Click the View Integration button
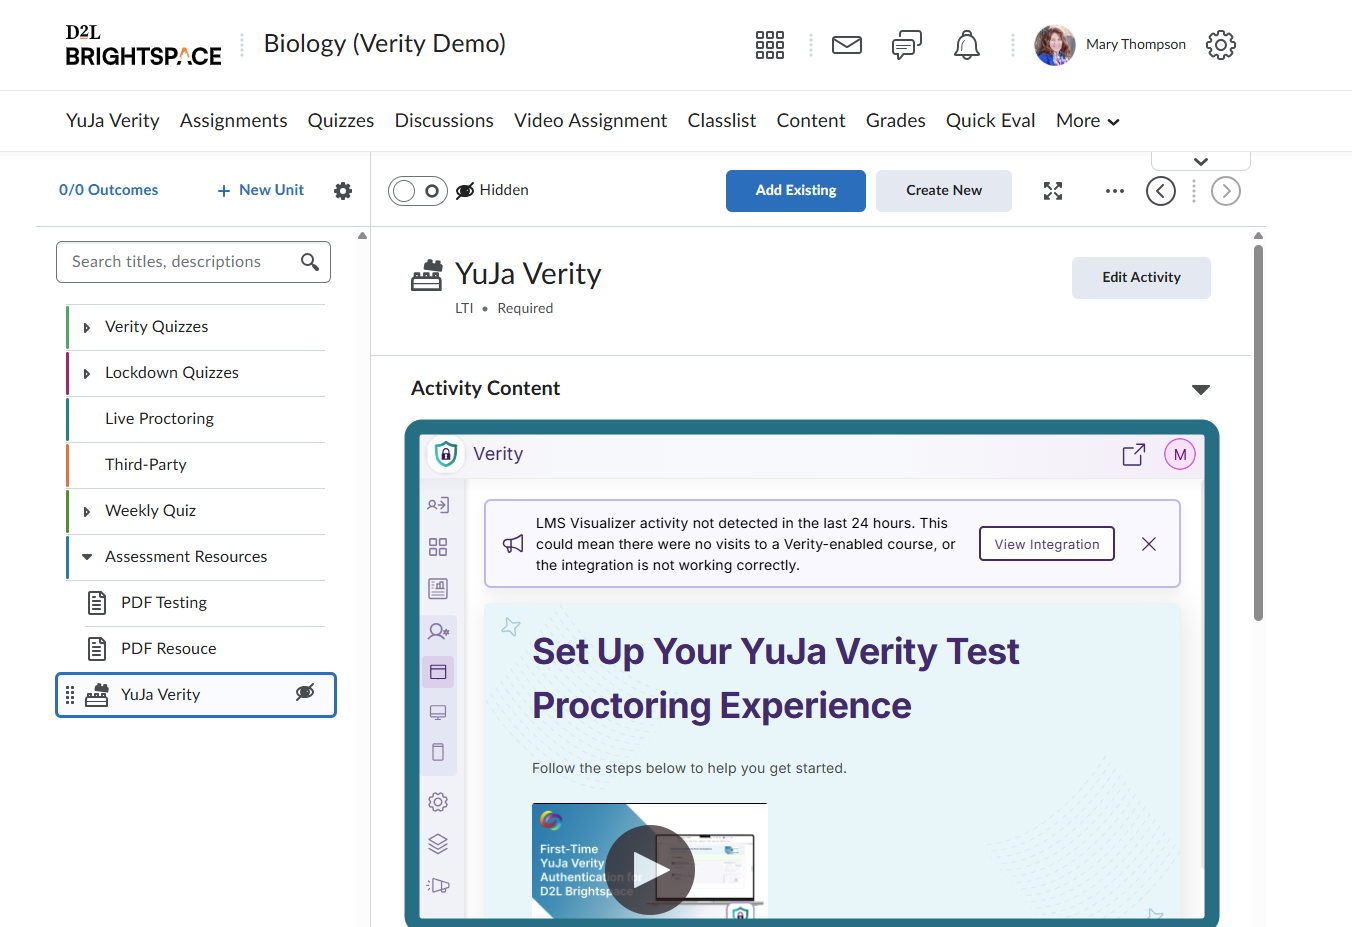Viewport: 1352px width, 927px height. click(1047, 544)
